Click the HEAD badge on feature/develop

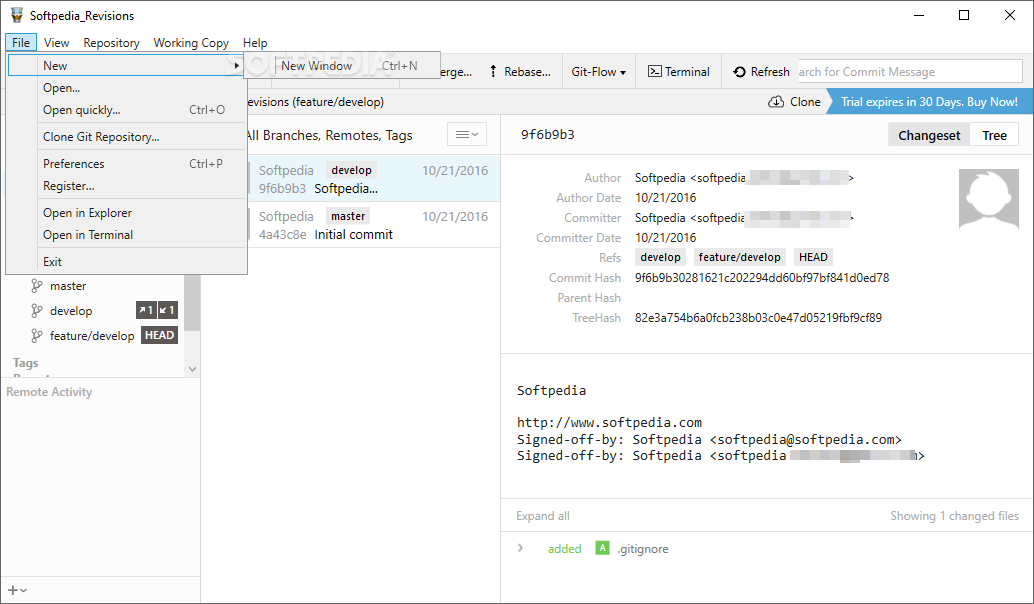tap(160, 335)
